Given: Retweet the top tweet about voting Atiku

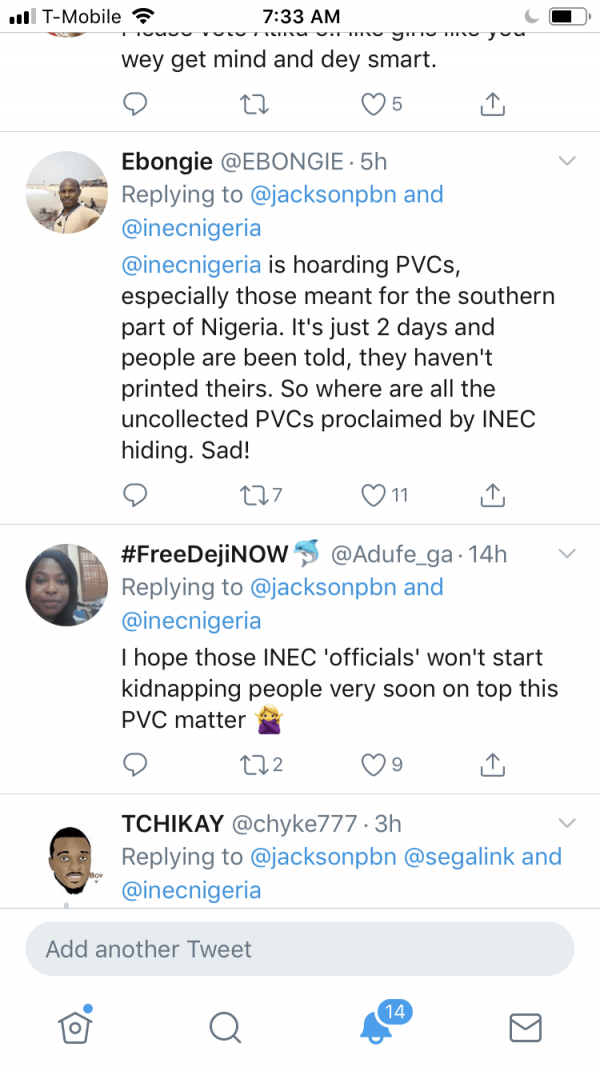Looking at the screenshot, I should click(x=254, y=104).
